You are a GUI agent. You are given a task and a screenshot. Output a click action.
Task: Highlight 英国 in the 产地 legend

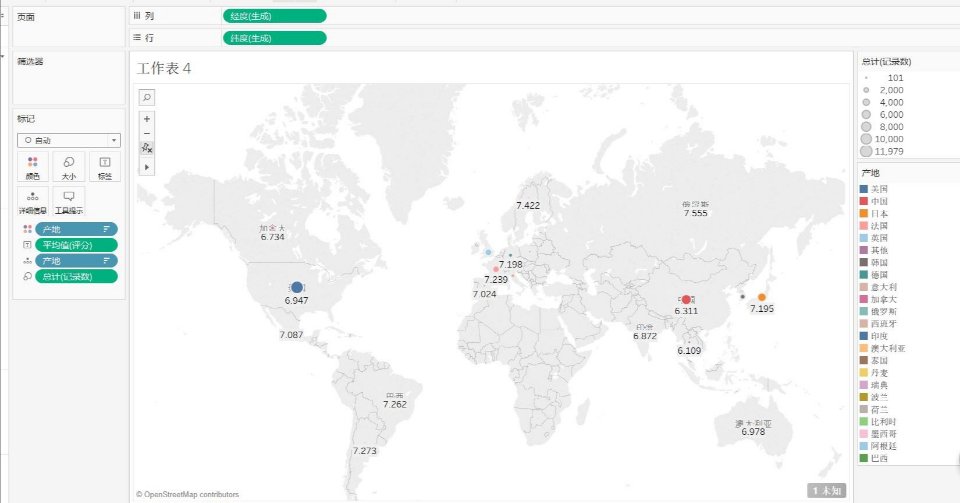click(x=879, y=238)
